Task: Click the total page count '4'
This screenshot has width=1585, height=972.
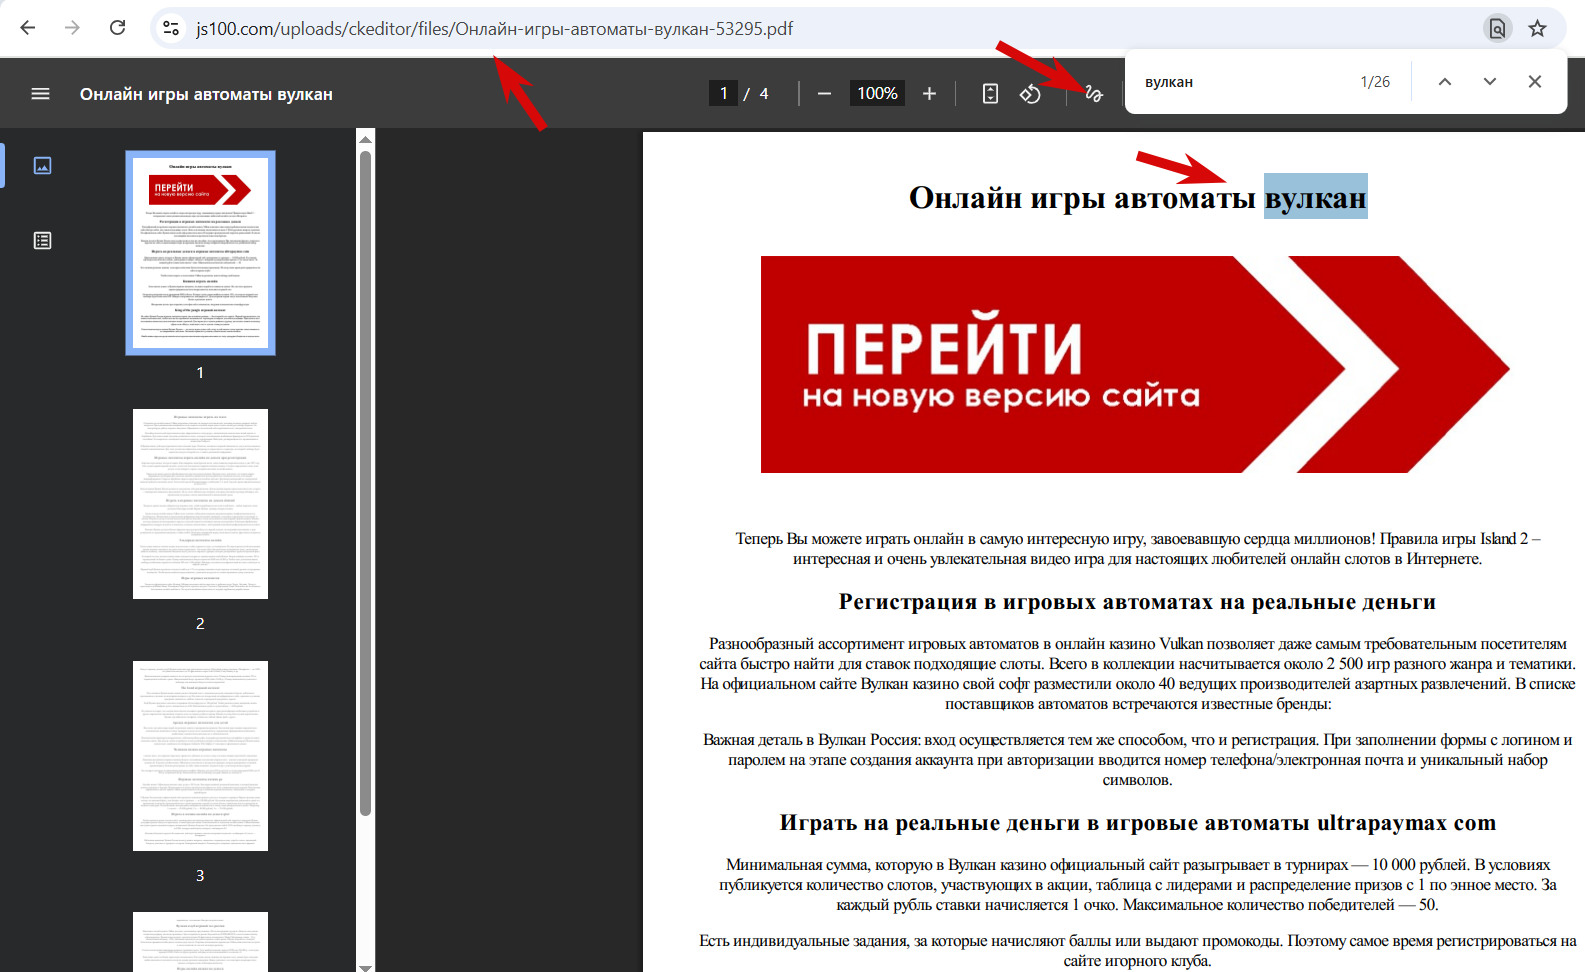Action: pyautogui.click(x=764, y=94)
